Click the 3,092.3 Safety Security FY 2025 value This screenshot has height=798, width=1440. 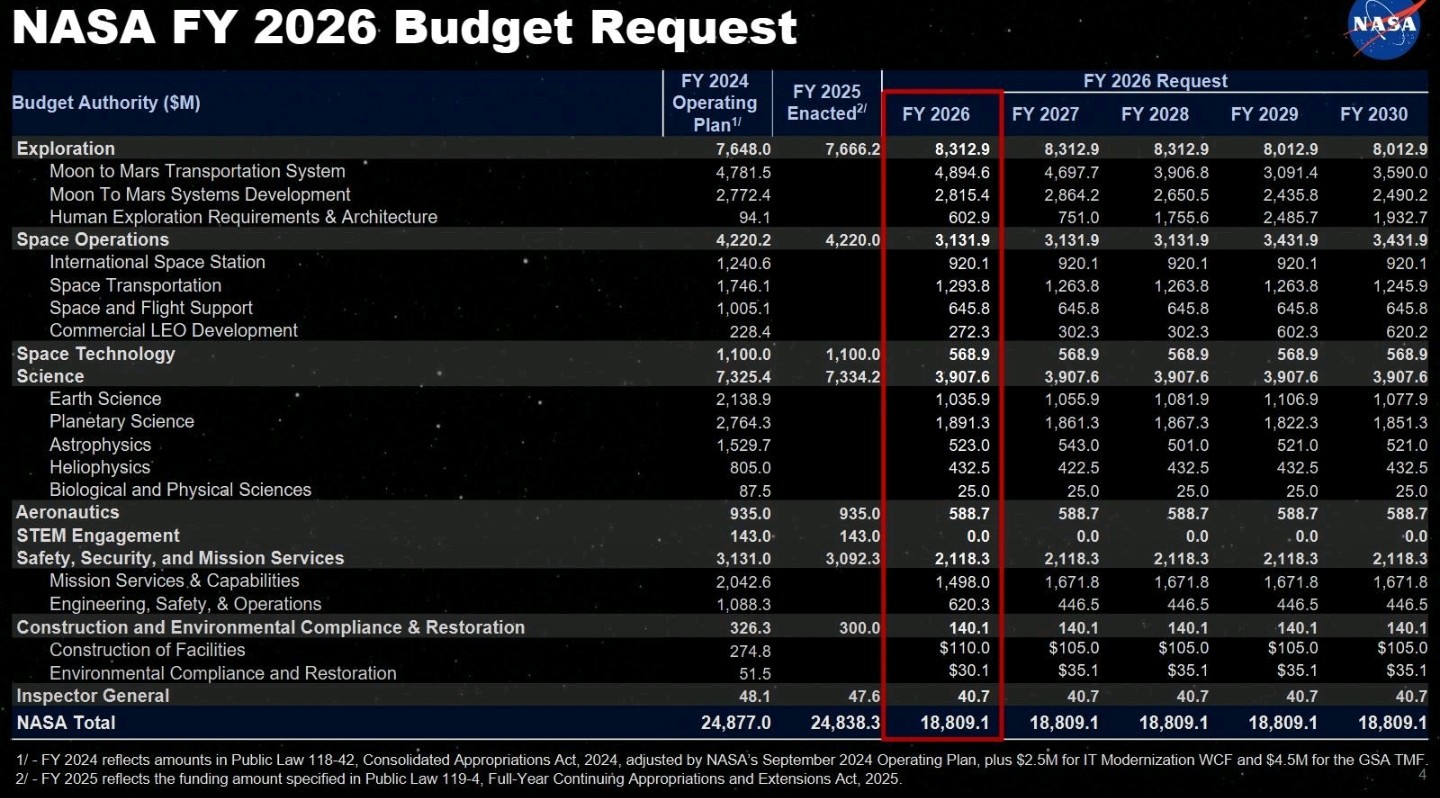click(x=853, y=558)
